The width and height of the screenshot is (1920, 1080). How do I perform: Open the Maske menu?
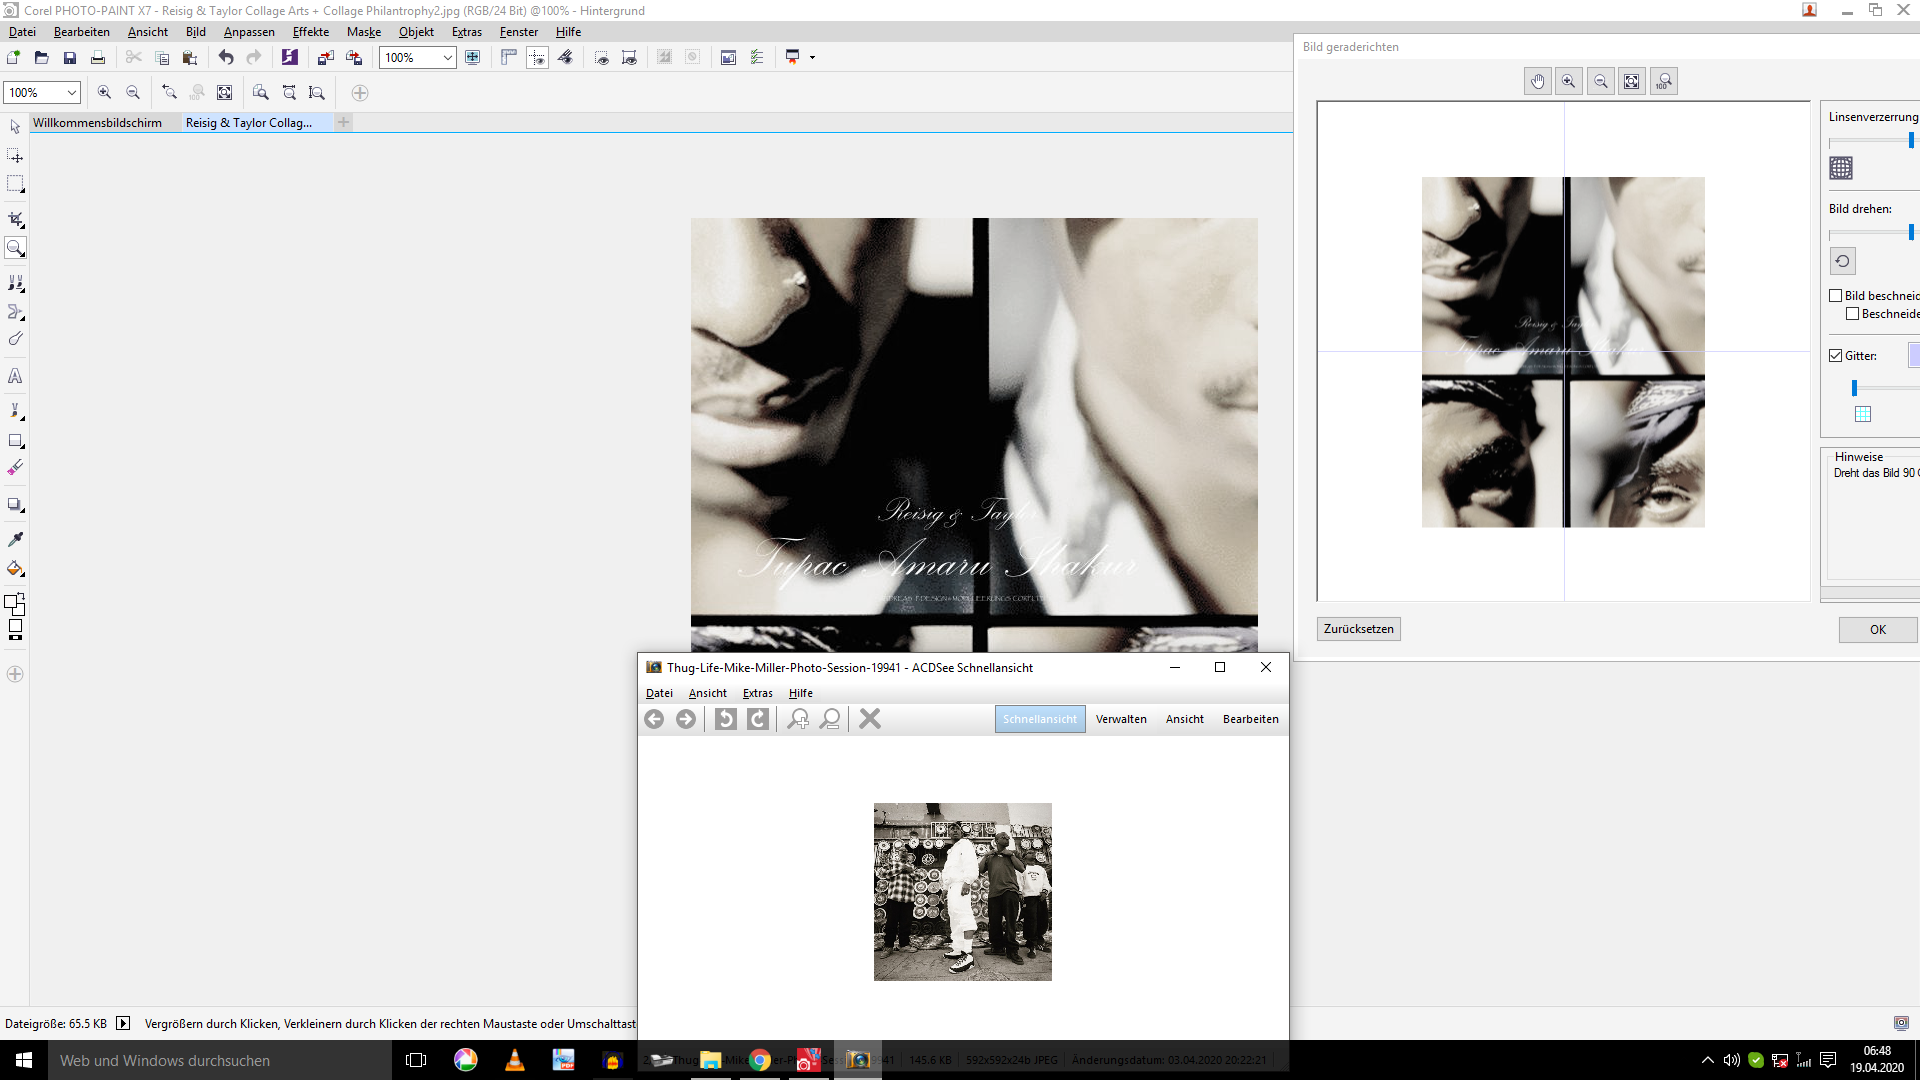tap(364, 32)
